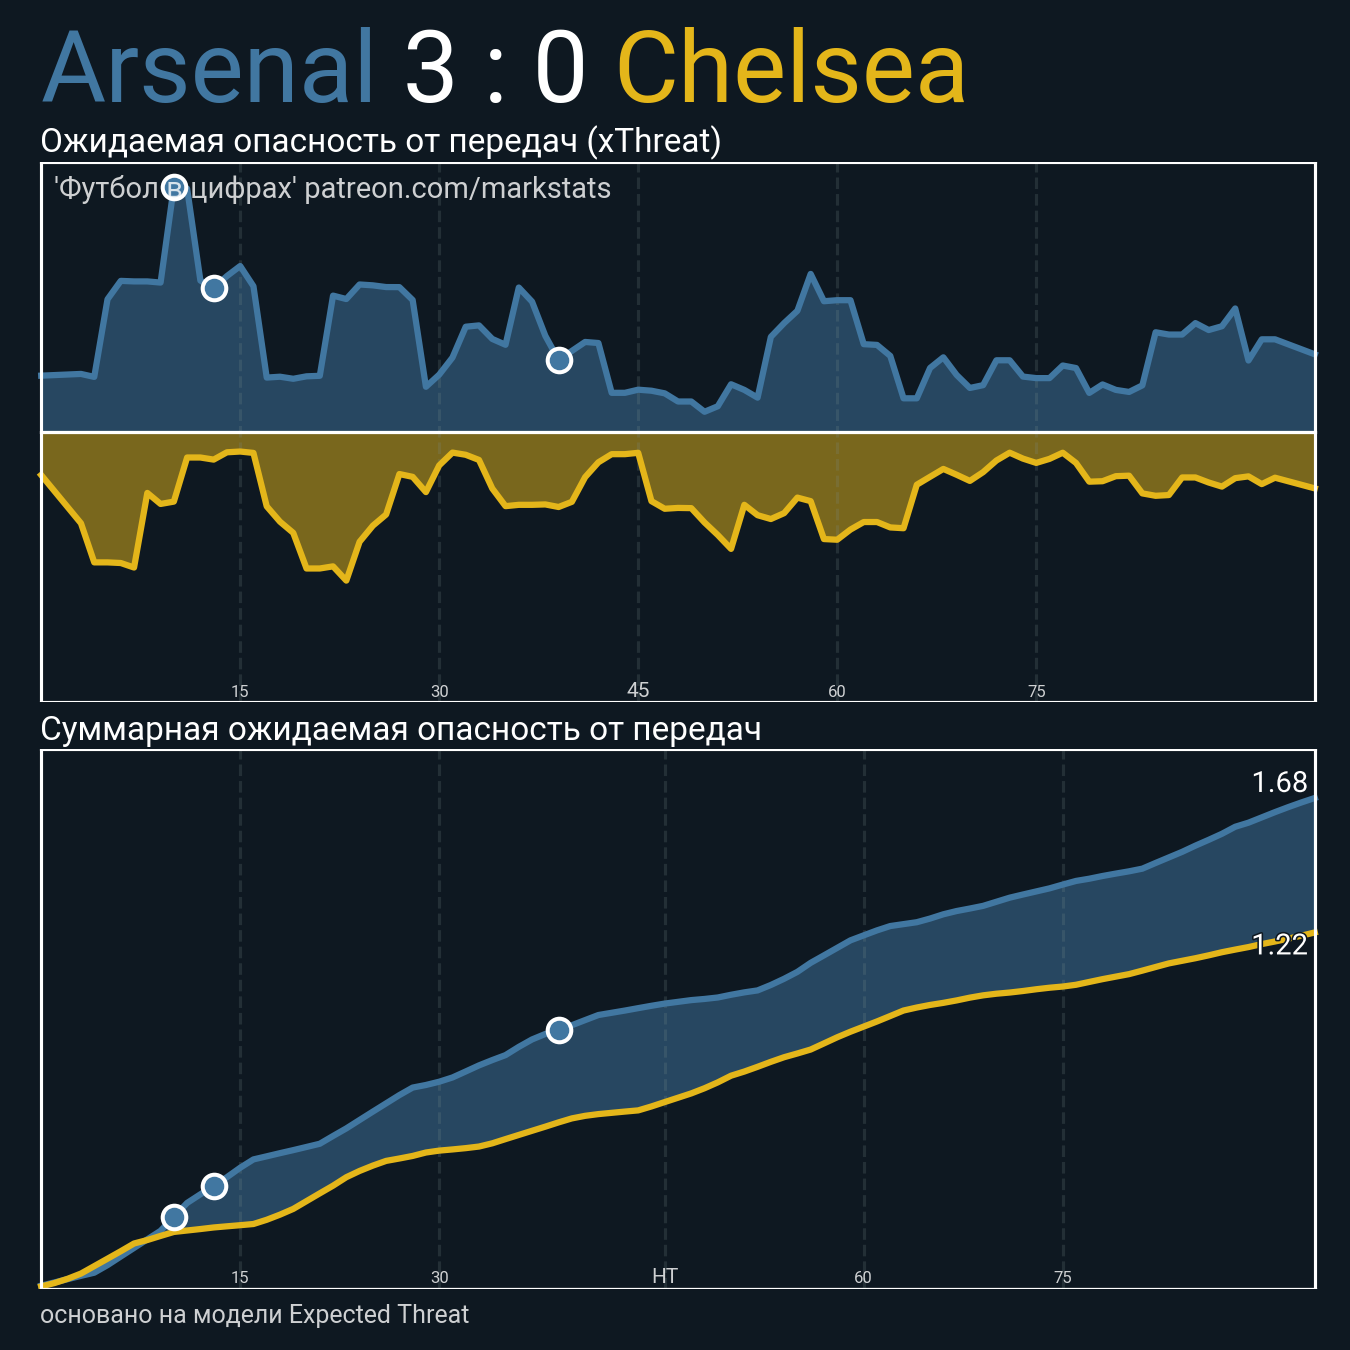
Task: Click the 'Ожидаемая опасность от передач (xThreat)' heading
Action: click(380, 141)
